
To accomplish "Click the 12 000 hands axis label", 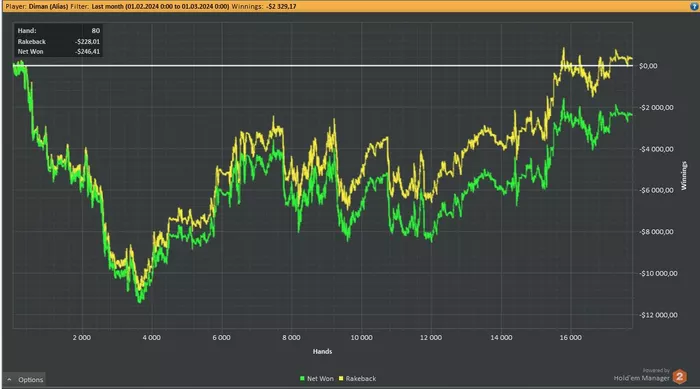I will point(431,338).
